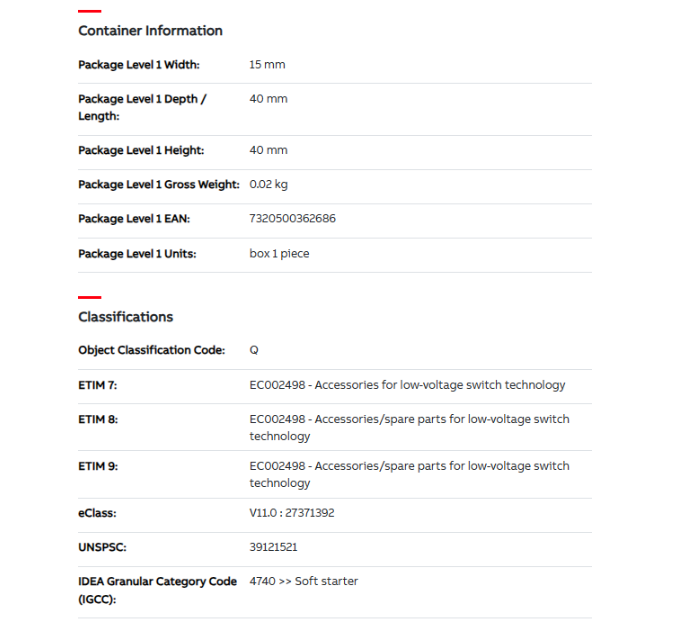Select the 4740 >> Soft starter category
Screen dimensions: 685x627
(303, 582)
